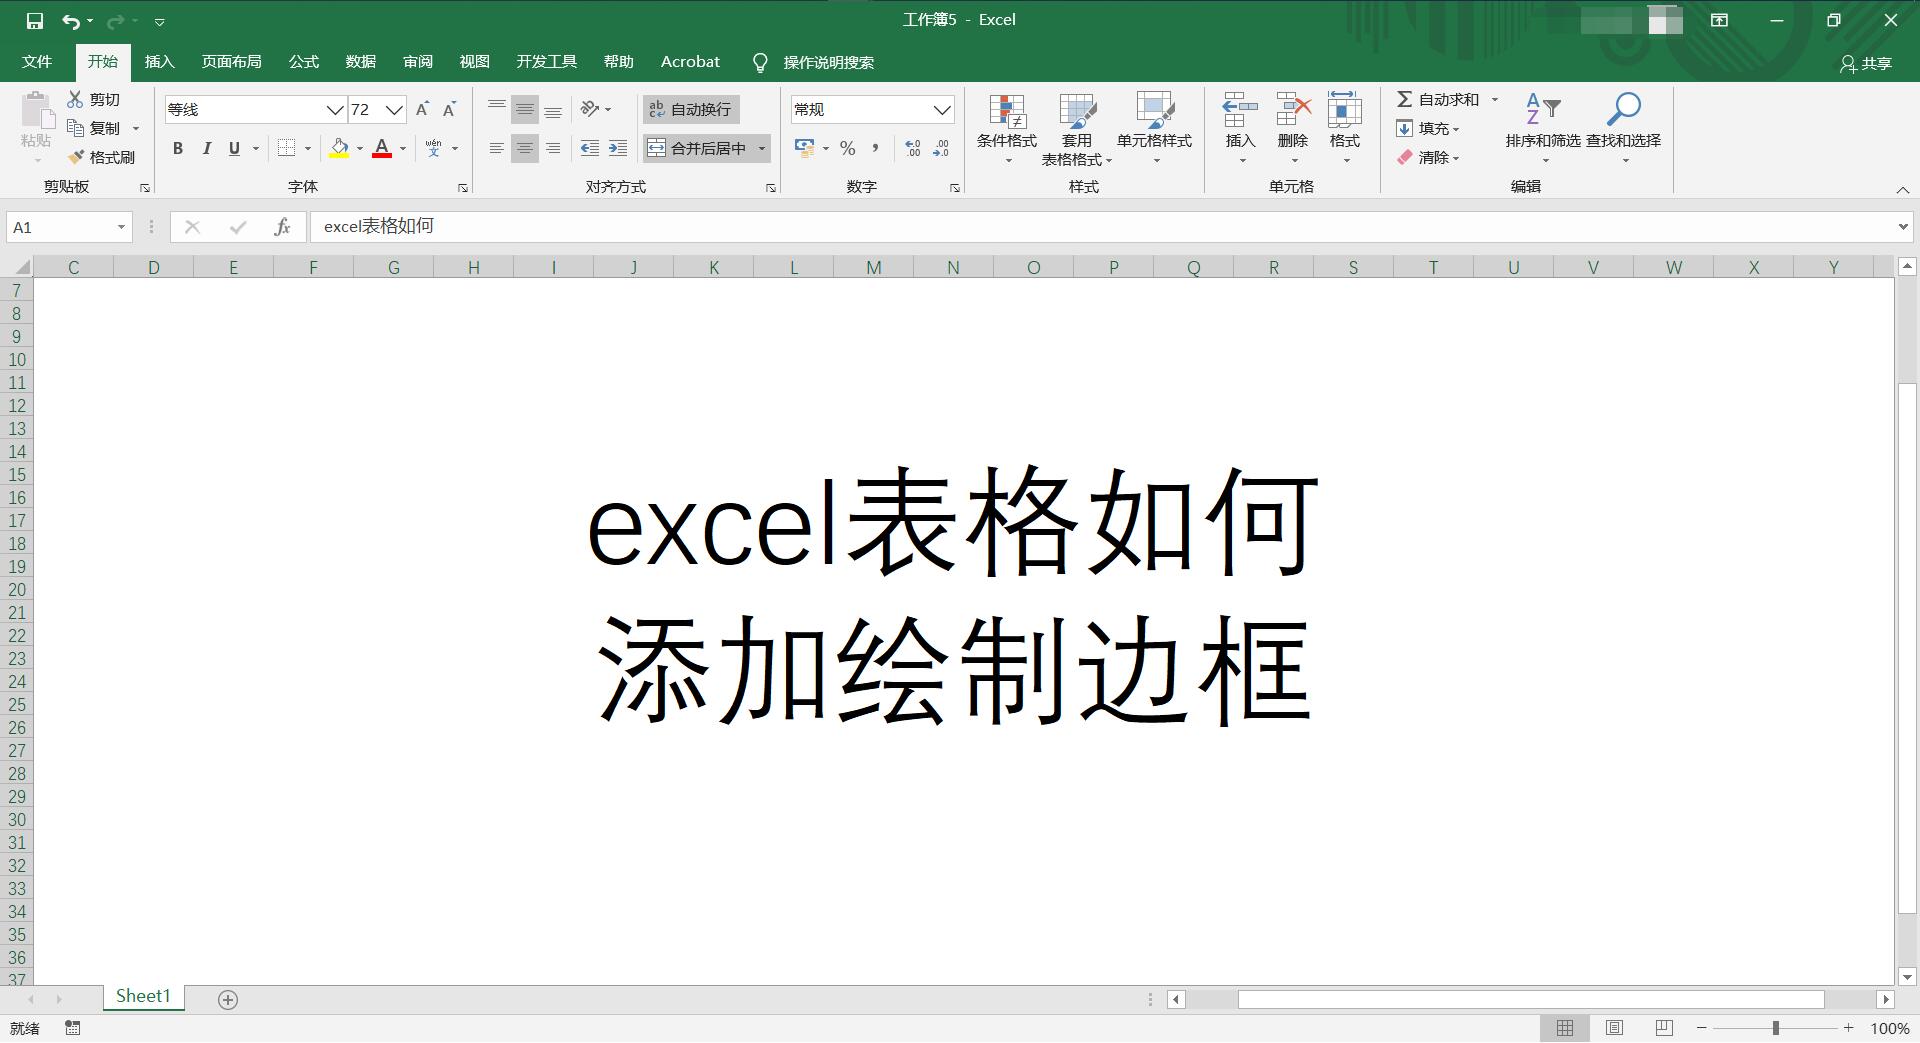Click the Borders icon
Viewport: 1920px width, 1043px height.
point(286,148)
